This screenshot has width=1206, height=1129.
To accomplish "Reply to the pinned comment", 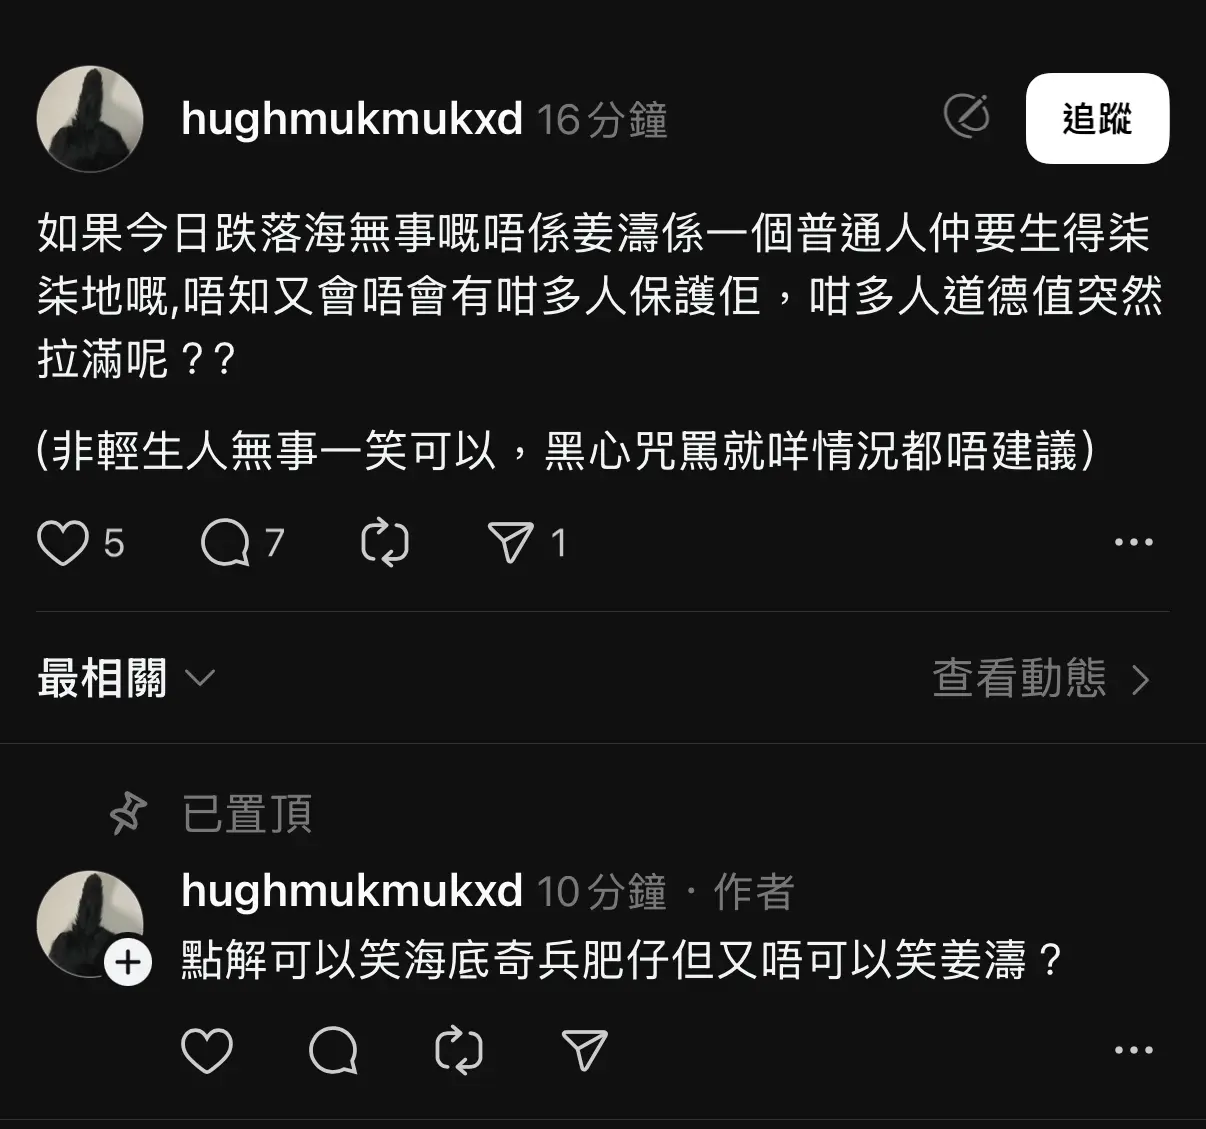I will 333,1050.
